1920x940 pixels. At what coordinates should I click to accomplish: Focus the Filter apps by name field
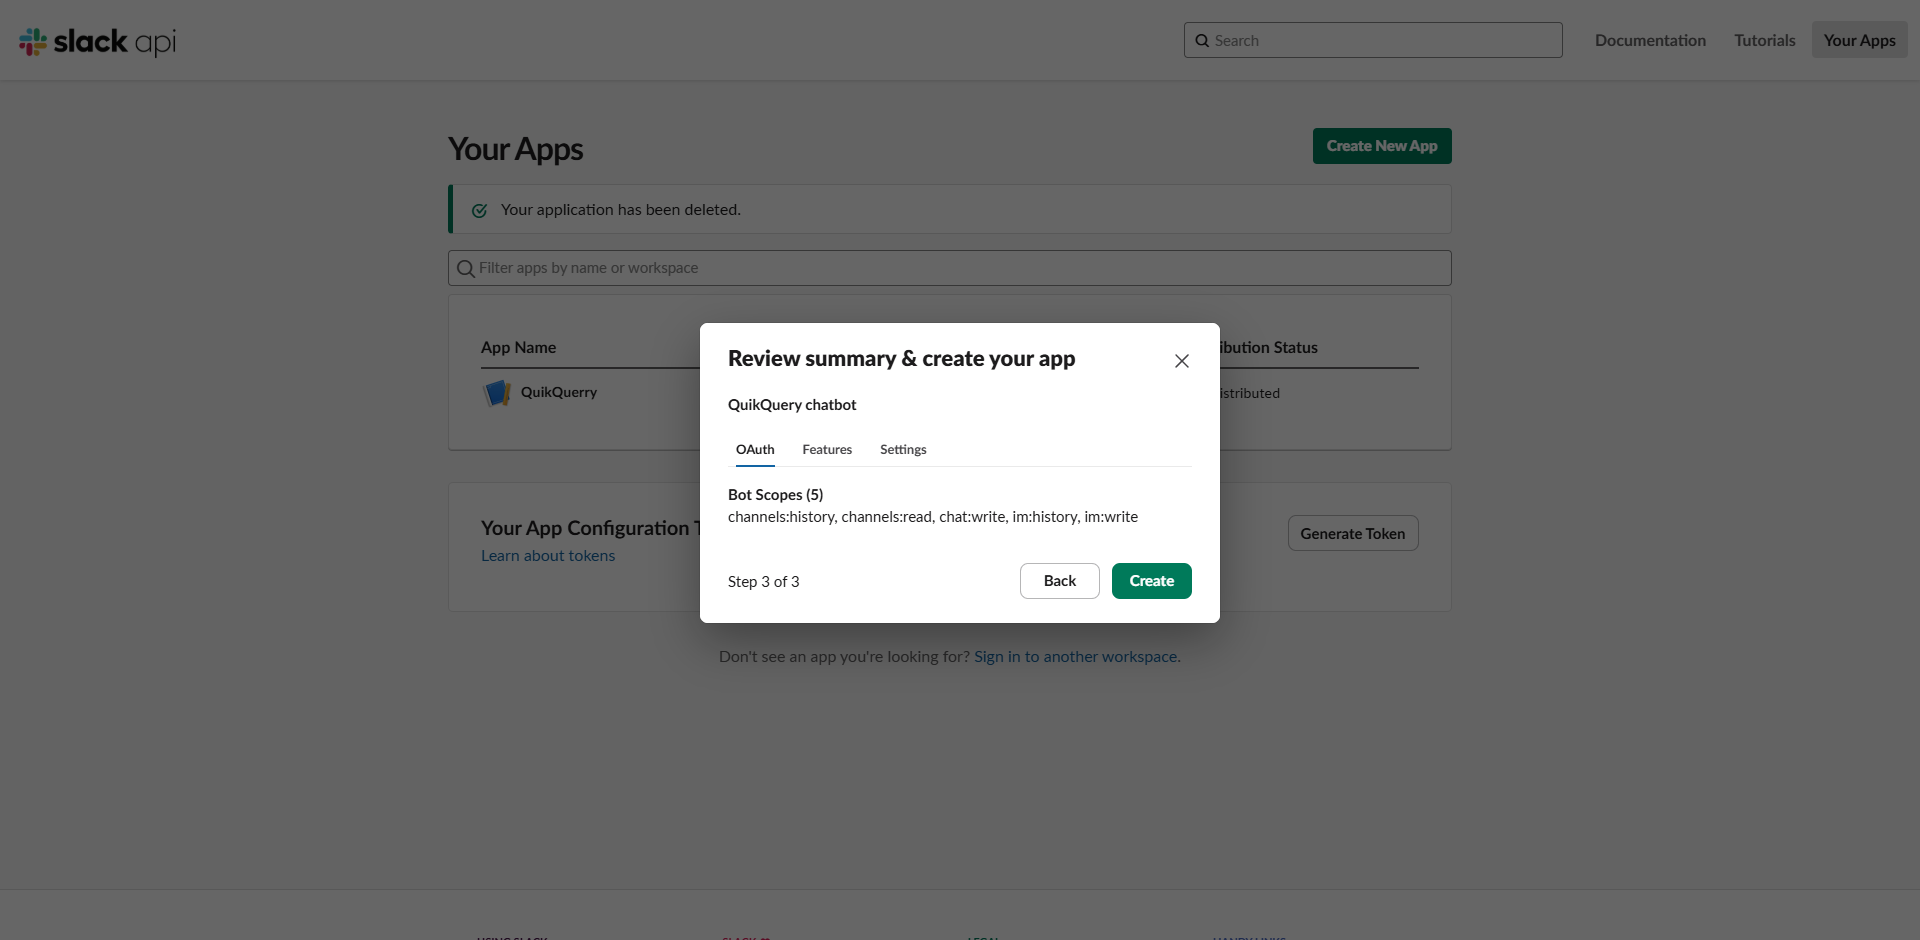(x=950, y=268)
